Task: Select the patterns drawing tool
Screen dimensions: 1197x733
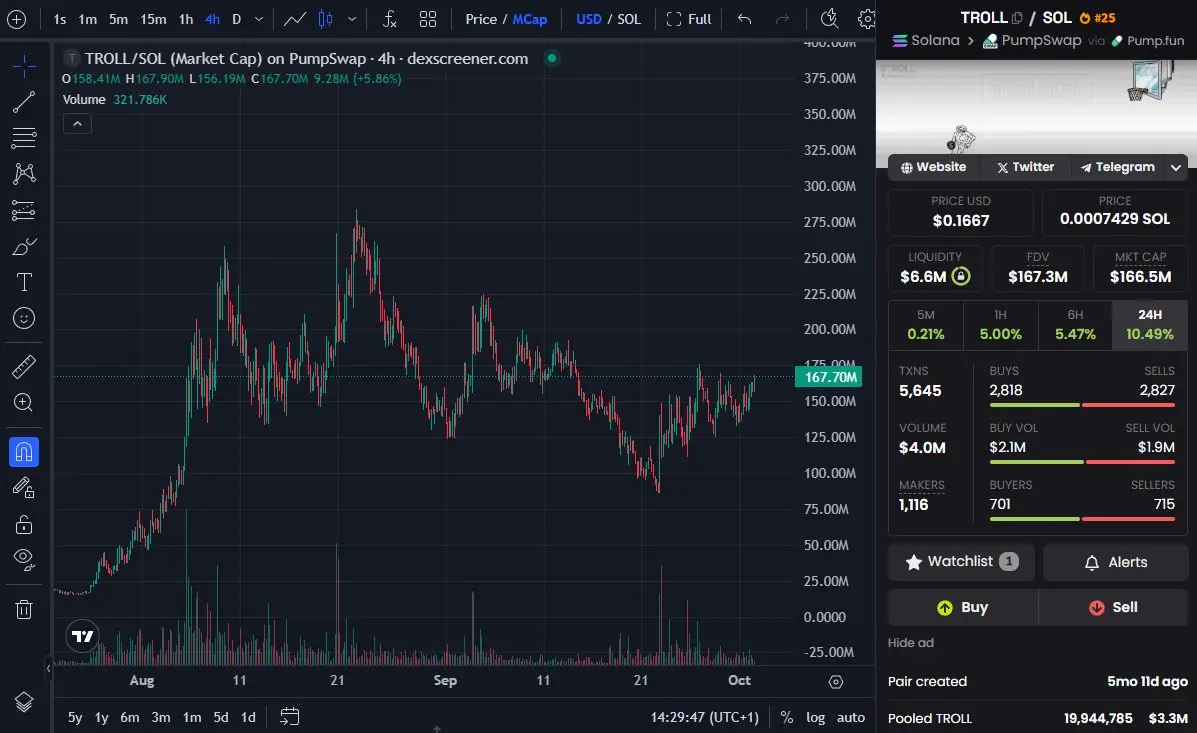Action: (24, 174)
